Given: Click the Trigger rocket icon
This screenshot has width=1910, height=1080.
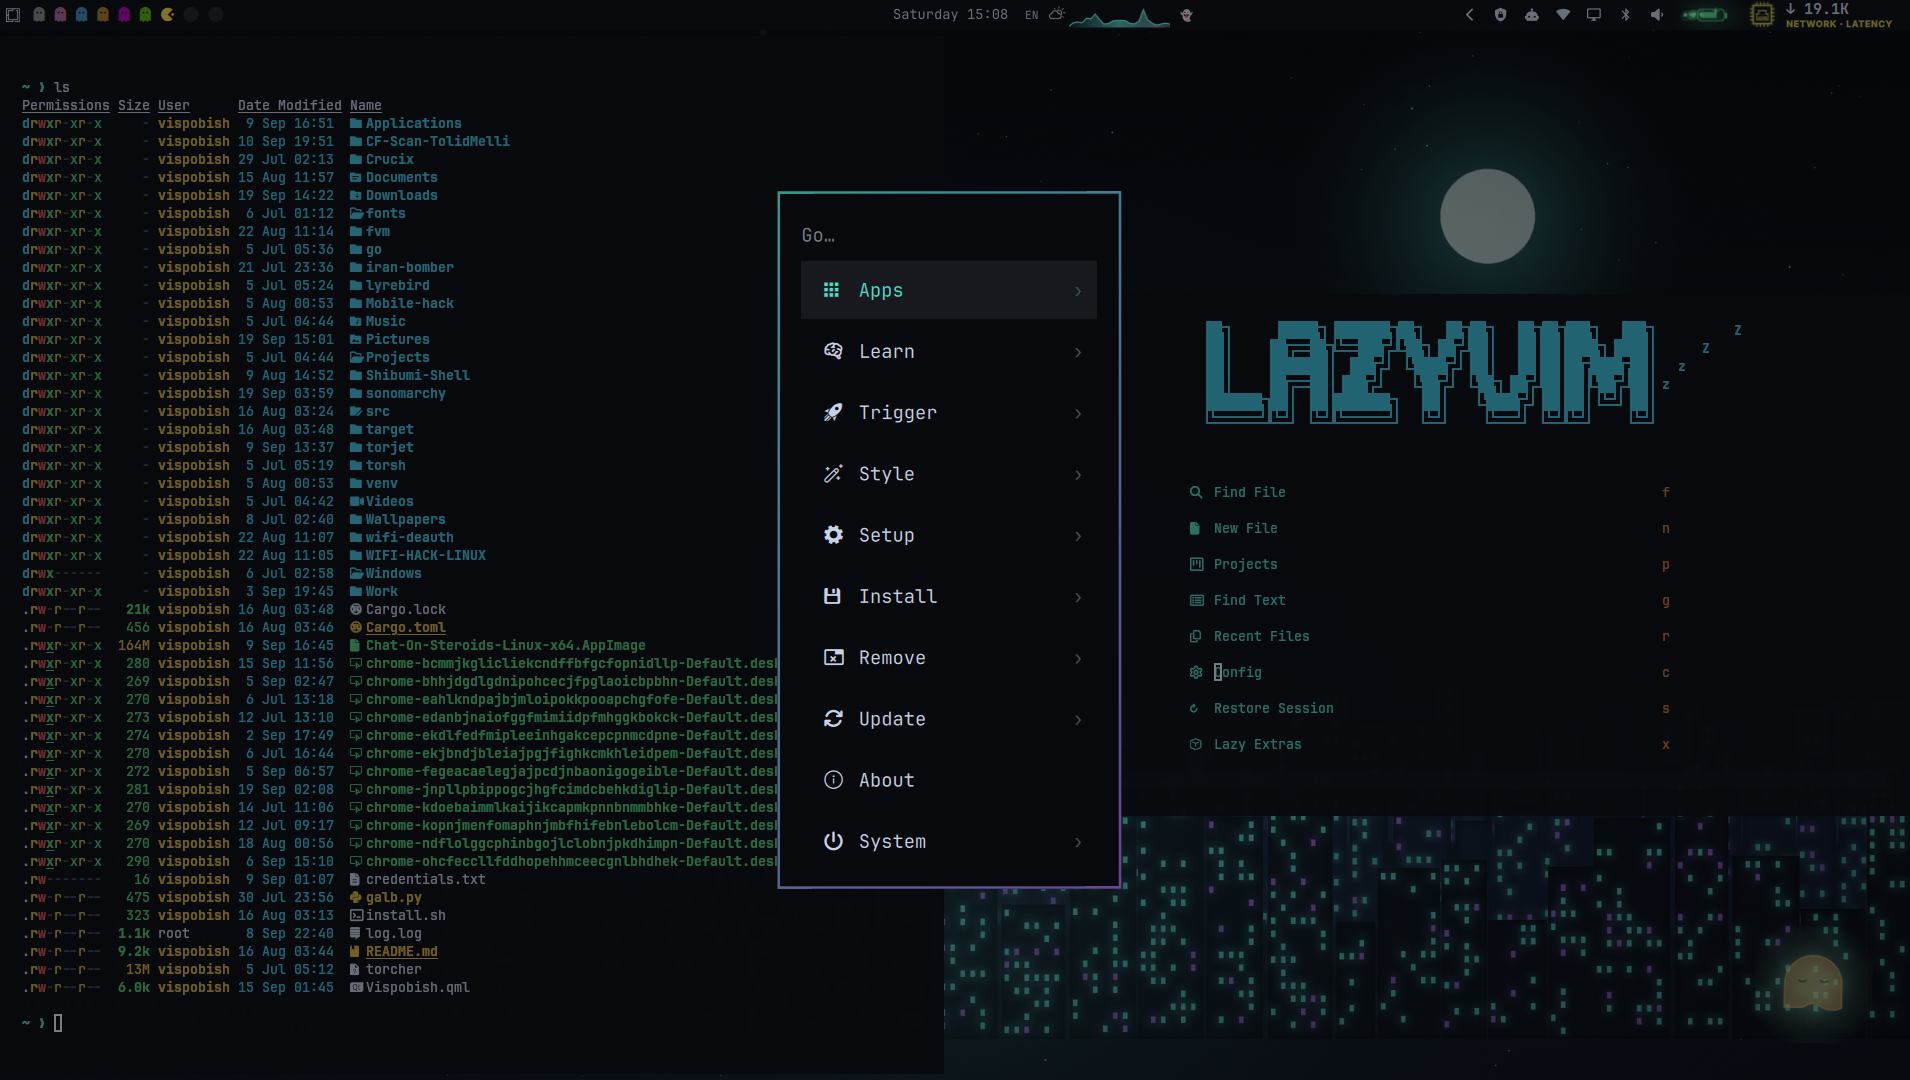Looking at the screenshot, I should tap(832, 412).
